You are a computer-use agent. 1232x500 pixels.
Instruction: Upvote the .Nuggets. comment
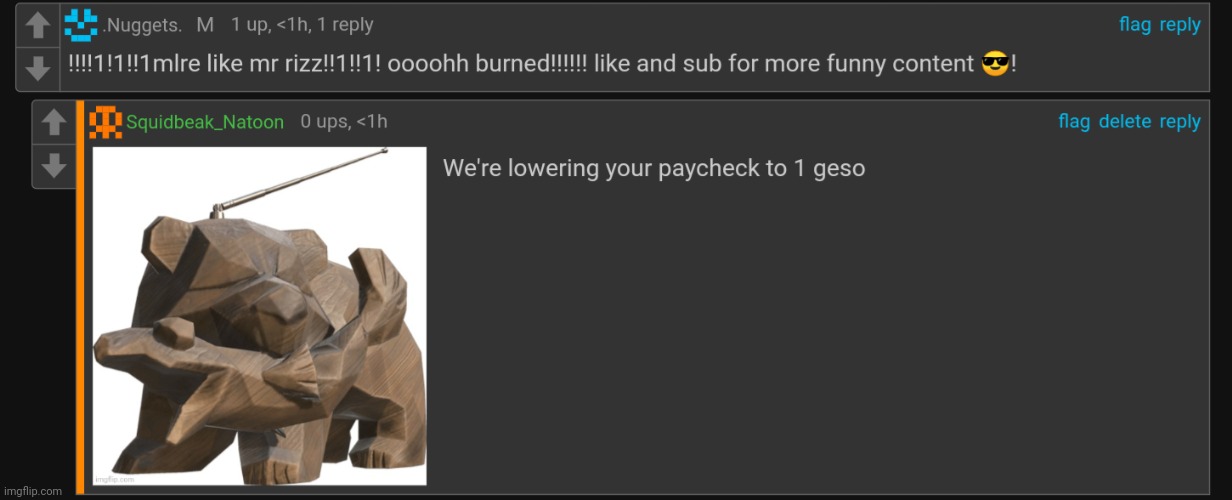[x=38, y=26]
